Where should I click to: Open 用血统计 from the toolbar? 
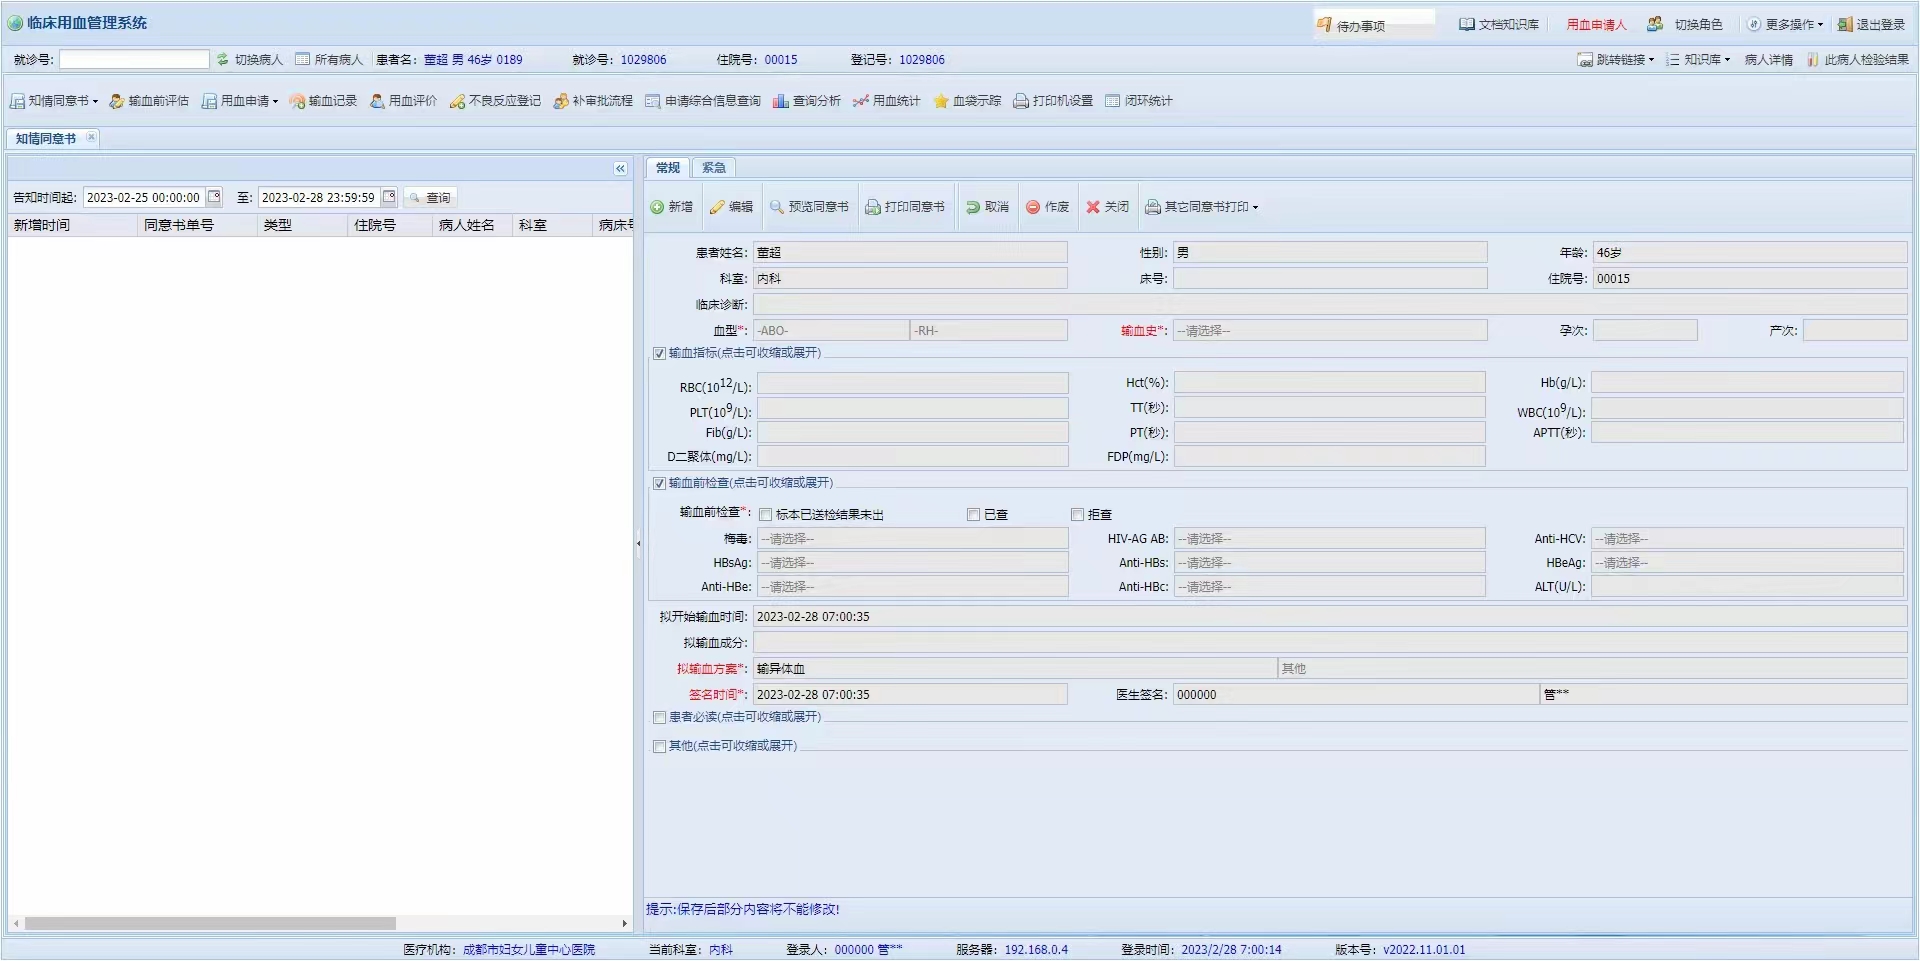point(886,101)
